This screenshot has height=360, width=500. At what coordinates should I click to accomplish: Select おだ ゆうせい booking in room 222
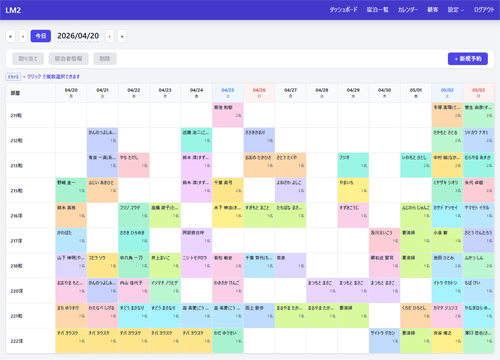228,340
